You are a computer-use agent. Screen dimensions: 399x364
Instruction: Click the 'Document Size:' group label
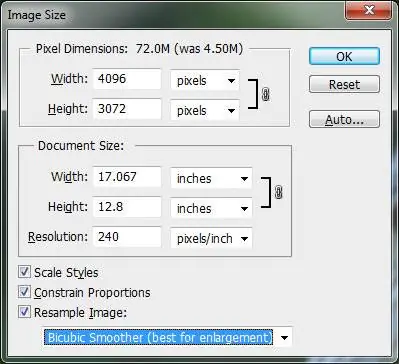[81, 146]
